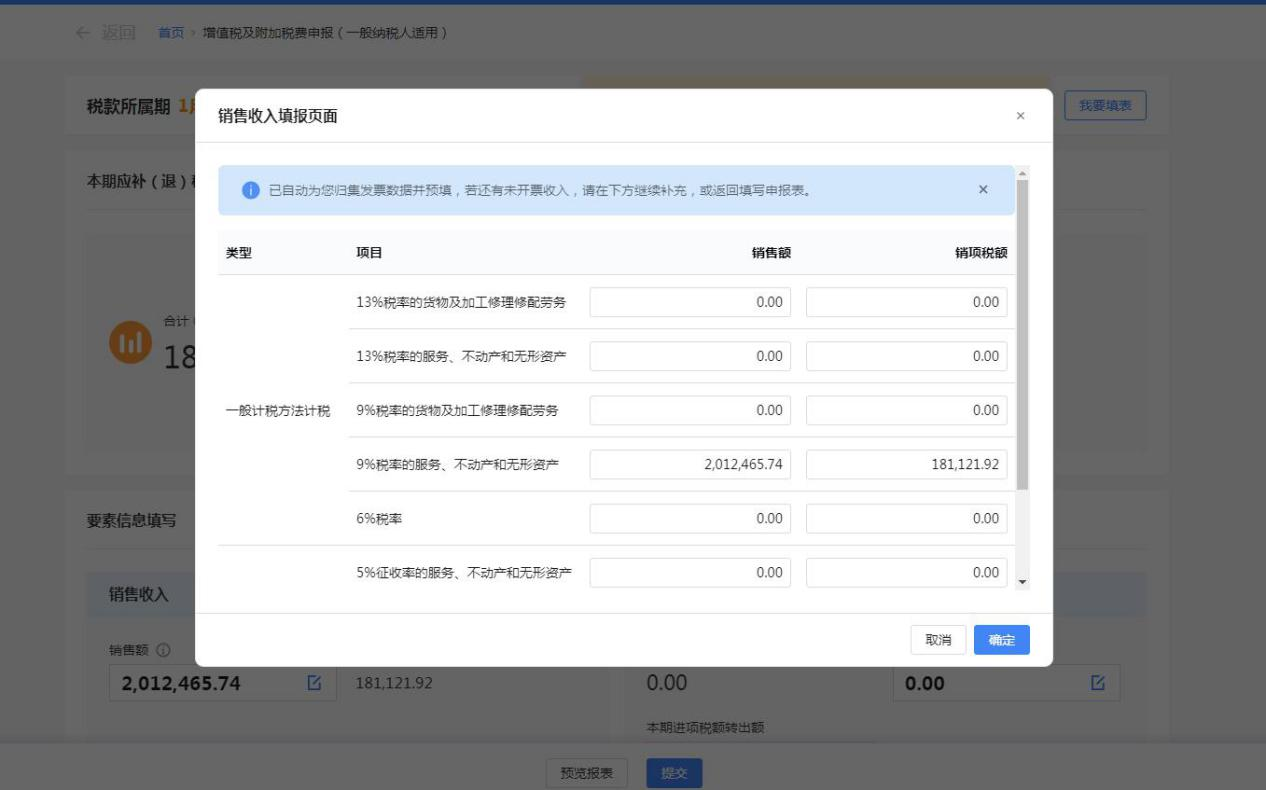Viewport: 1266px width, 790px height.
Task: Edit 销项税额 for 13%税率的服务、不动产和无形资产
Action: (x=906, y=356)
